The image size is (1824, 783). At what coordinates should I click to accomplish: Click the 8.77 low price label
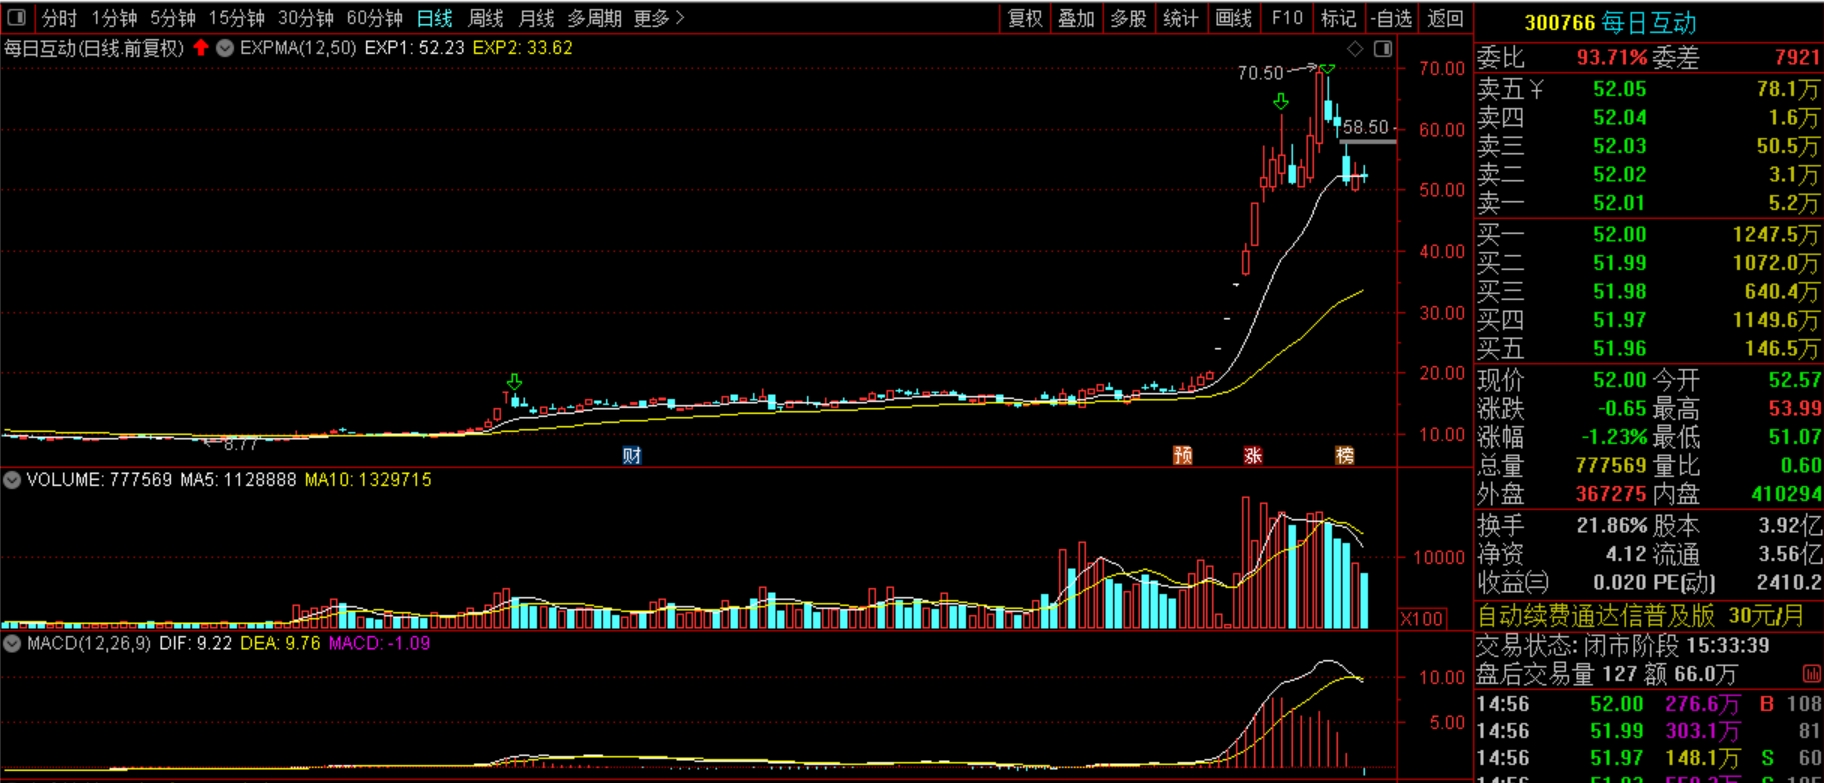pos(240,444)
